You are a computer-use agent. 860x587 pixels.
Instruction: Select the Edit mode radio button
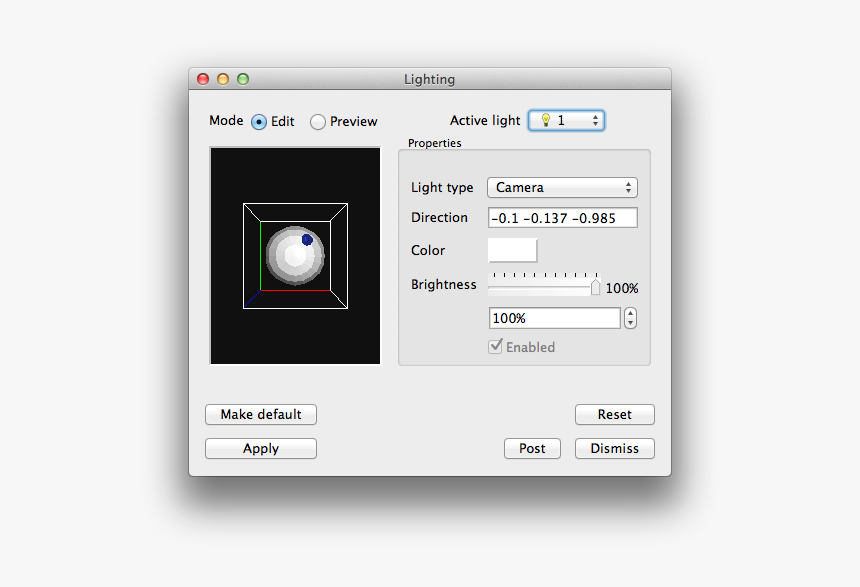[x=258, y=121]
